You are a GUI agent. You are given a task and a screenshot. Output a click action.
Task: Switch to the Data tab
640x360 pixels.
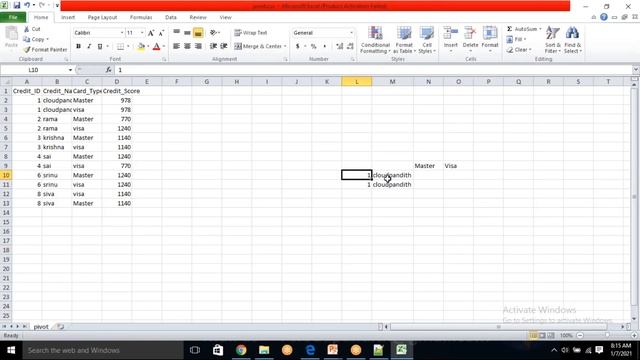[171, 18]
